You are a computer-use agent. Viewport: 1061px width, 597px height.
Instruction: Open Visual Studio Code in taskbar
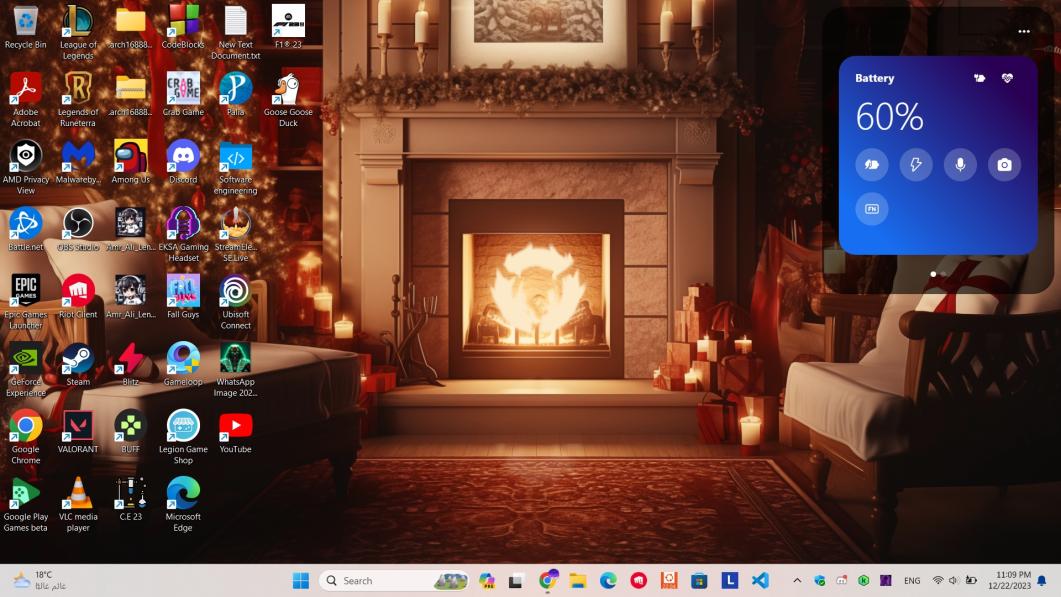coord(759,580)
